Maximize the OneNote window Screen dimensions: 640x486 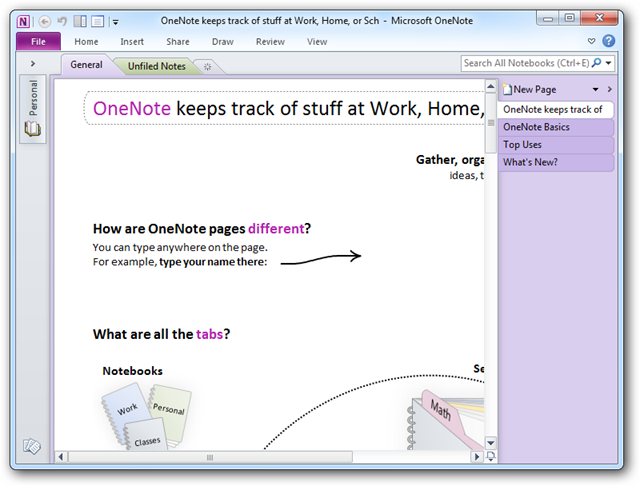click(570, 18)
